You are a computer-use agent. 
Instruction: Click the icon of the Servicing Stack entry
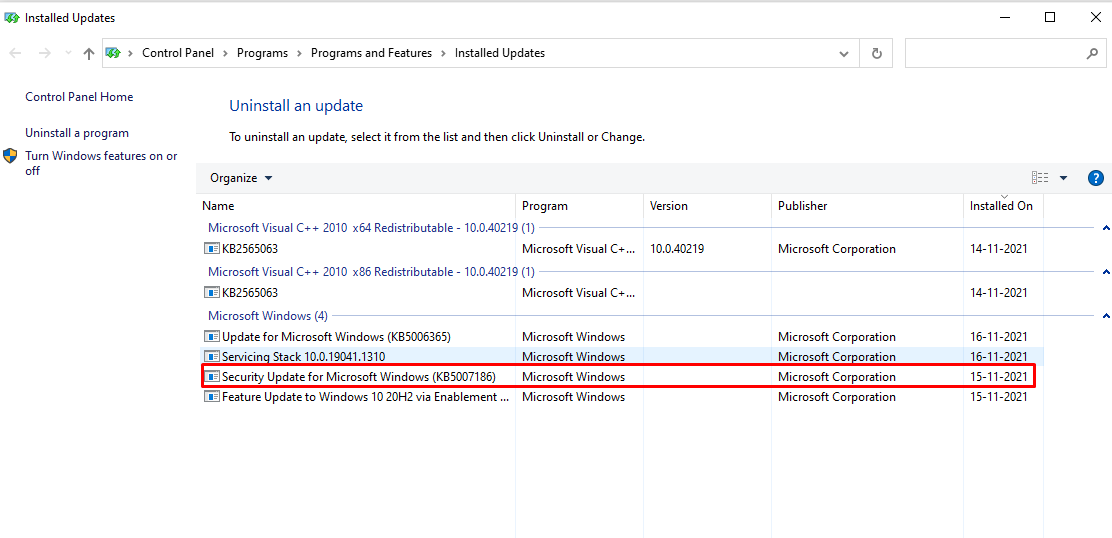211,357
